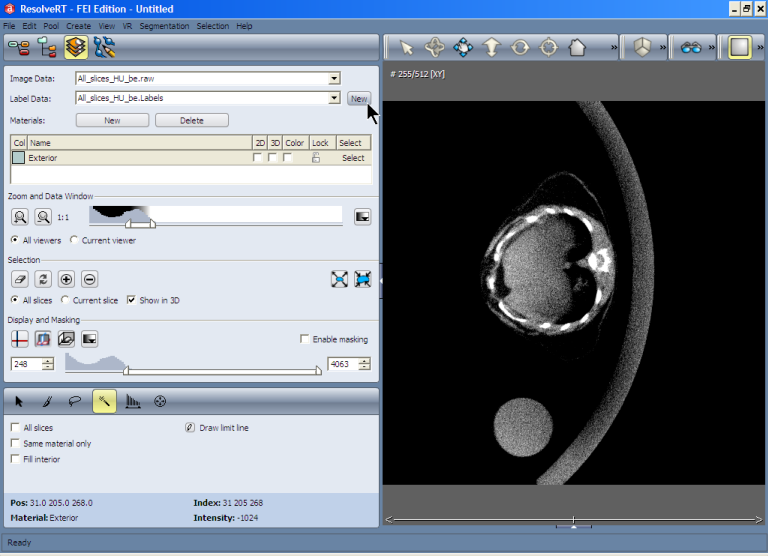Viewport: 768px width, 556px height.
Task: Click the add to selection plus icon
Action: (x=66, y=280)
